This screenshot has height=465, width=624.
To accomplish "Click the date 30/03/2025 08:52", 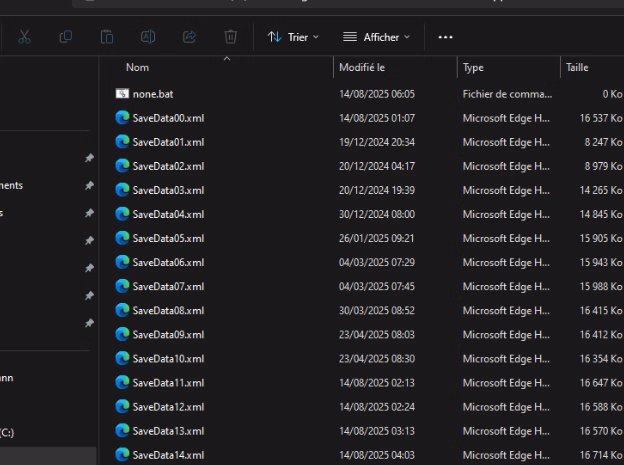I will (377, 311).
